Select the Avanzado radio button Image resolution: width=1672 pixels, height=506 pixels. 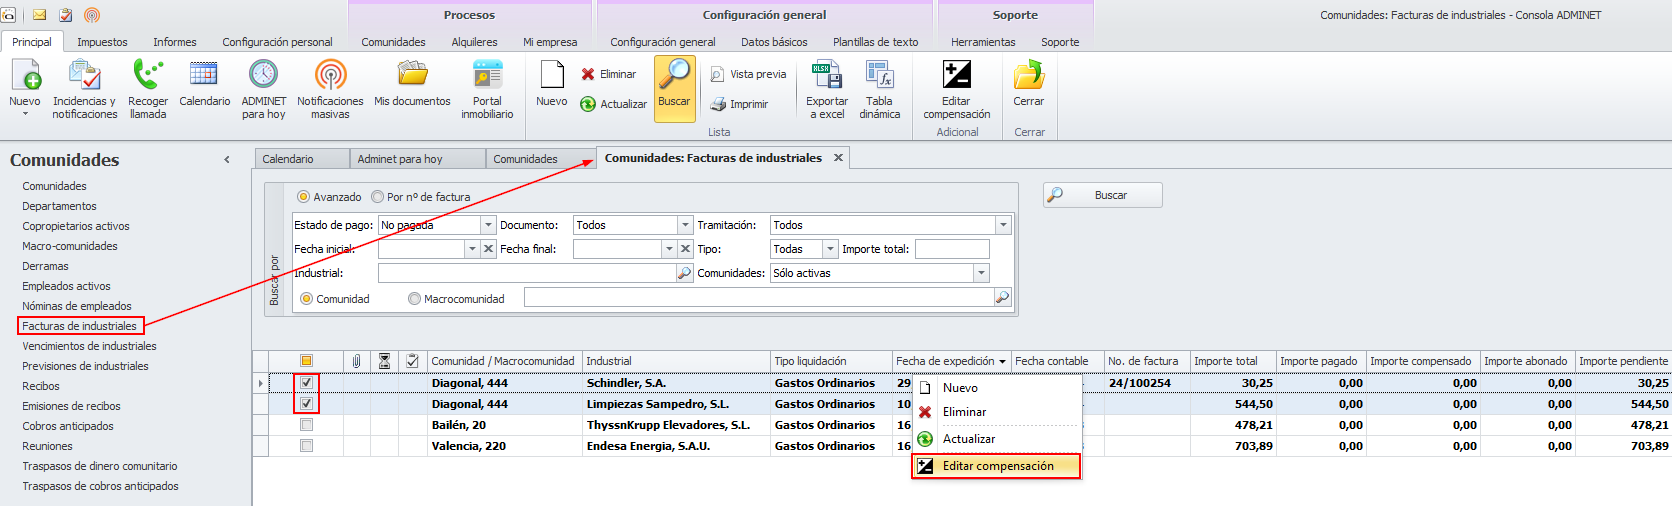click(x=304, y=197)
